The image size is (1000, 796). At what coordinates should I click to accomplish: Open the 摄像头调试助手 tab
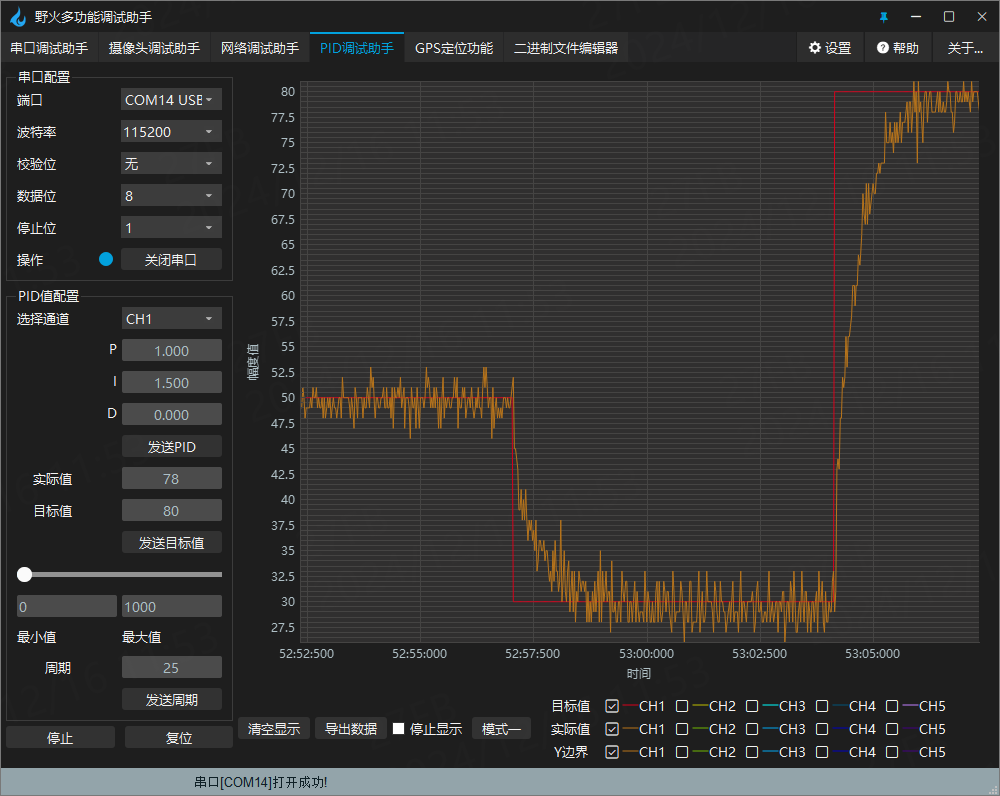coord(154,48)
